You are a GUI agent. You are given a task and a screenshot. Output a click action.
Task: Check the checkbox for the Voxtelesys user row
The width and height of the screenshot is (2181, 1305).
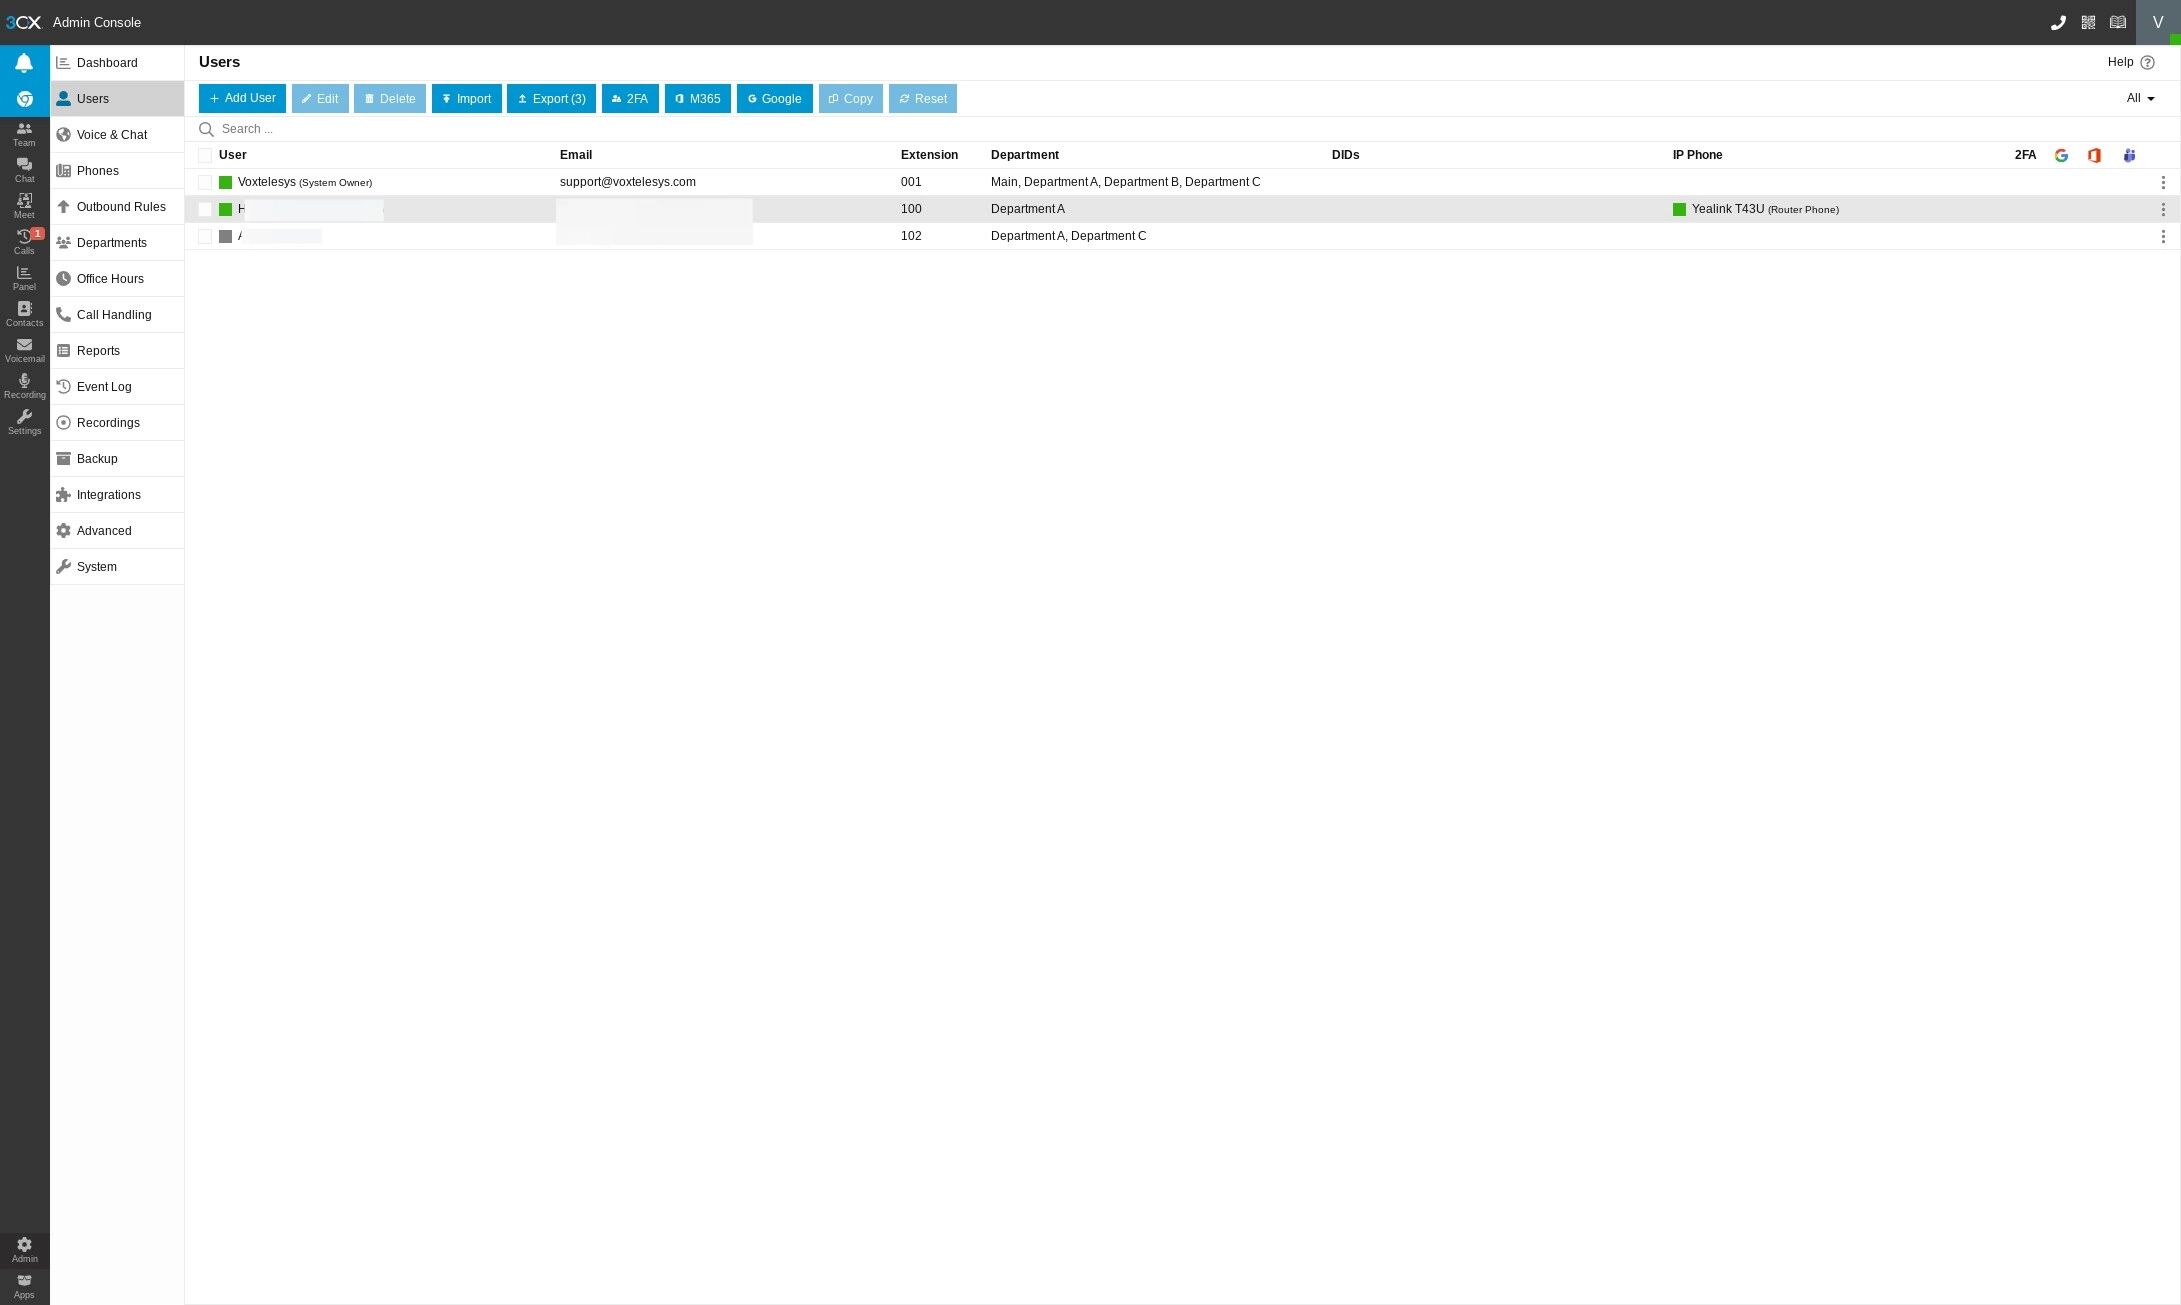[x=206, y=182]
